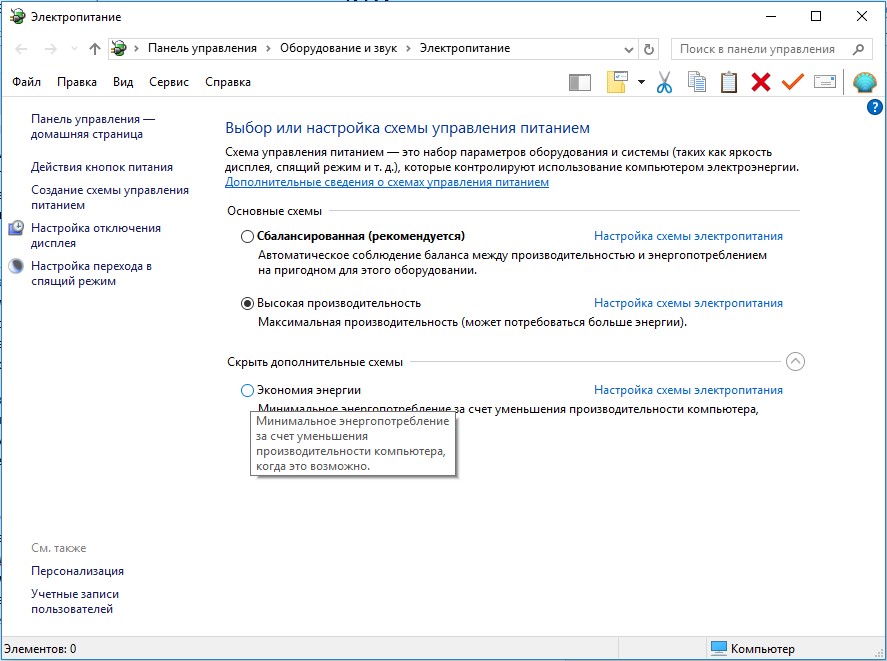This screenshot has height=661, width=887.
Task: Go forward with the right arrow
Action: click(x=50, y=49)
